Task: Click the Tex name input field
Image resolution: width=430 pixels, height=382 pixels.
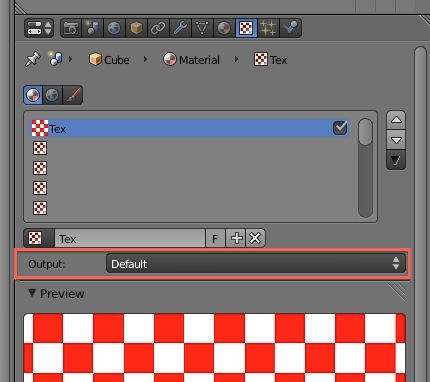Action: coord(130,238)
